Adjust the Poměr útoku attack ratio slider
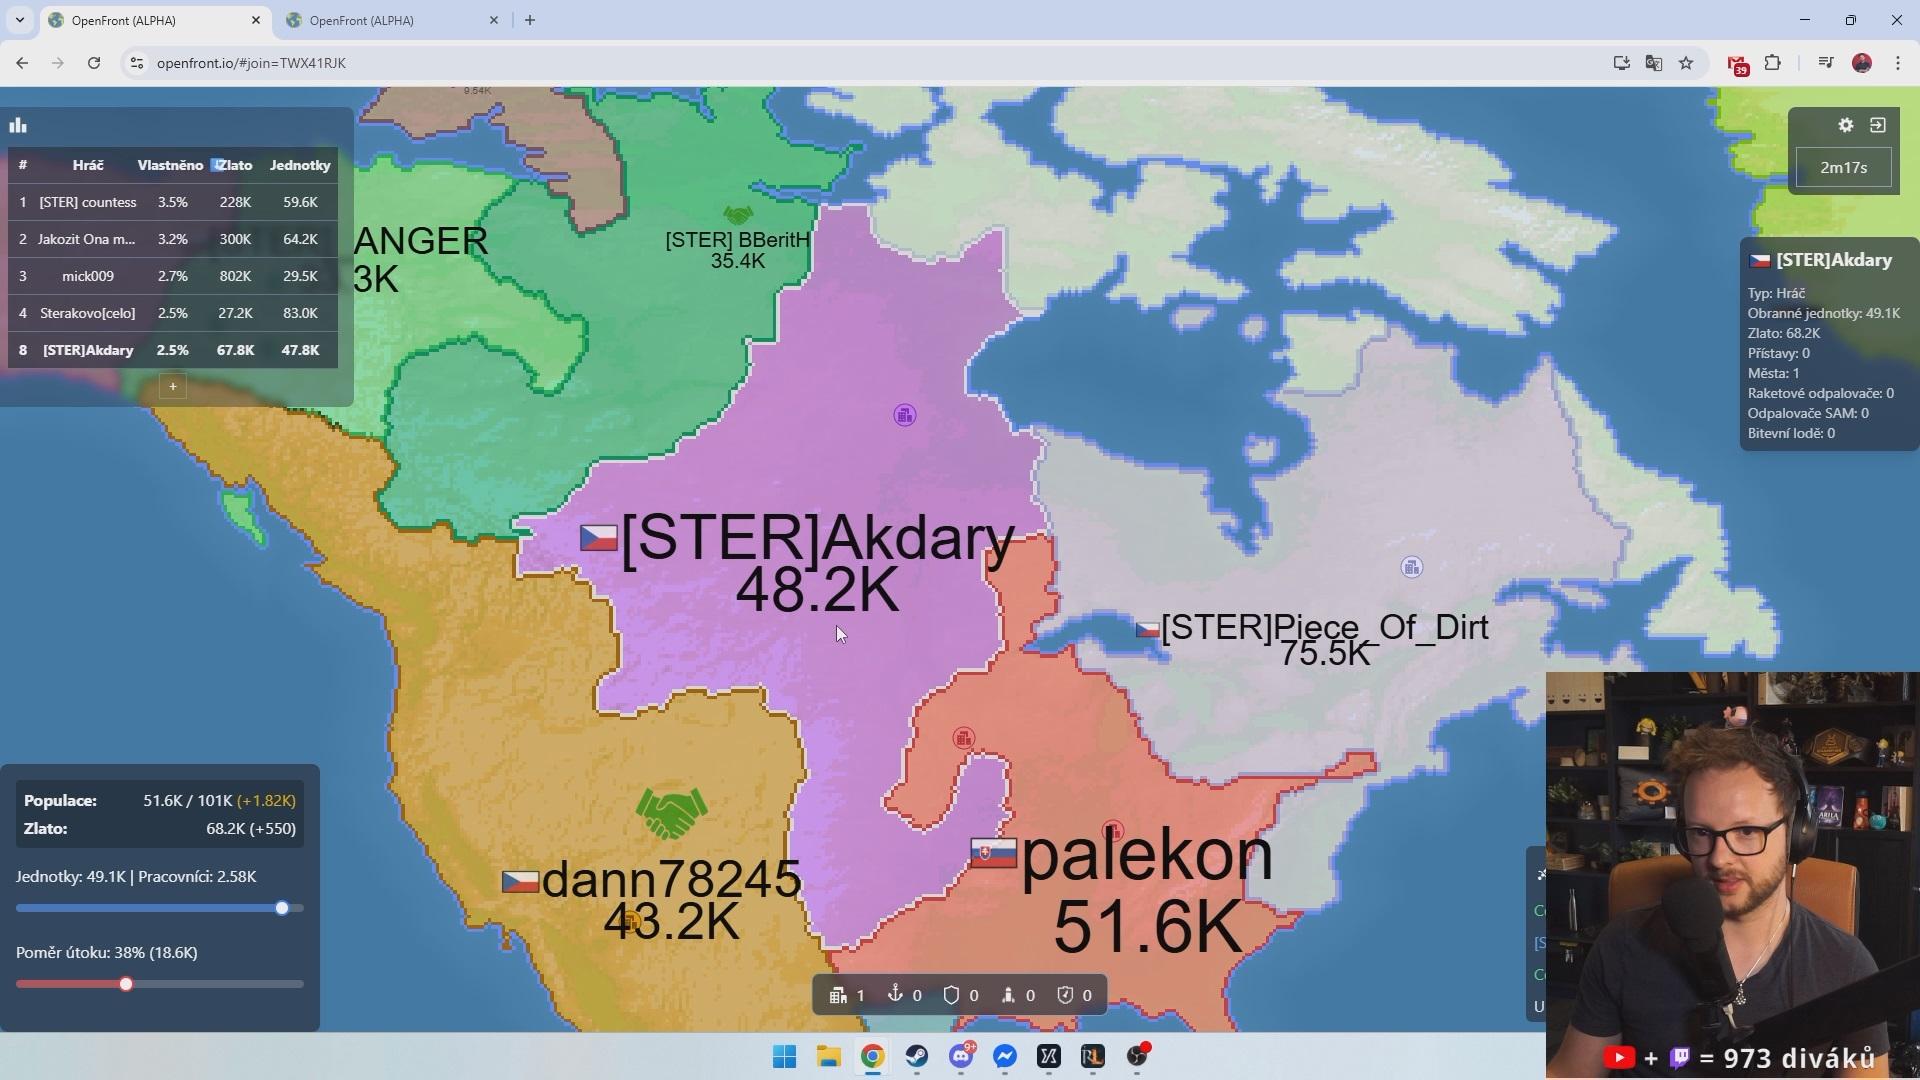This screenshot has height=1080, width=1920. pos(160,984)
